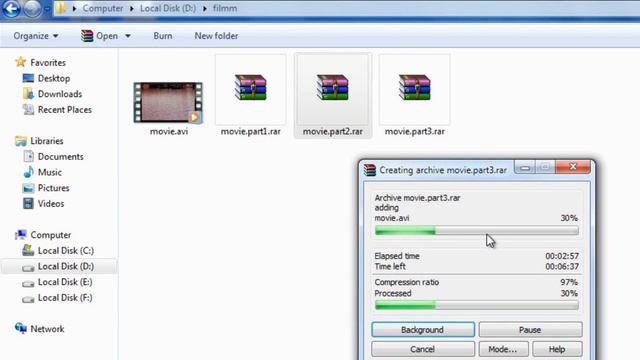This screenshot has height=360, width=640.
Task: Open Local Disk (C:)
Action: tap(65, 251)
